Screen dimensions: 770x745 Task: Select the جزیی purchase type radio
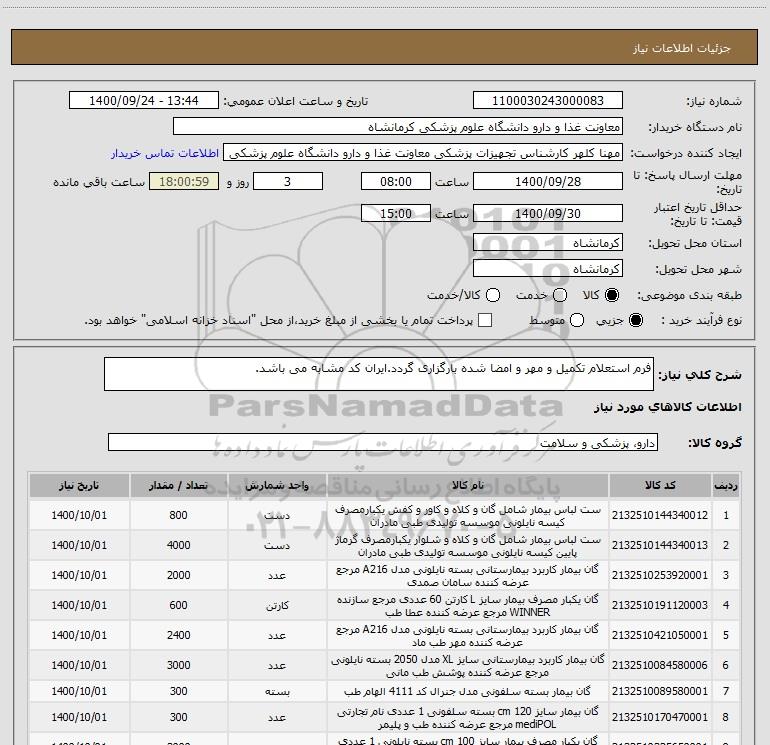pyautogui.click(x=635, y=320)
